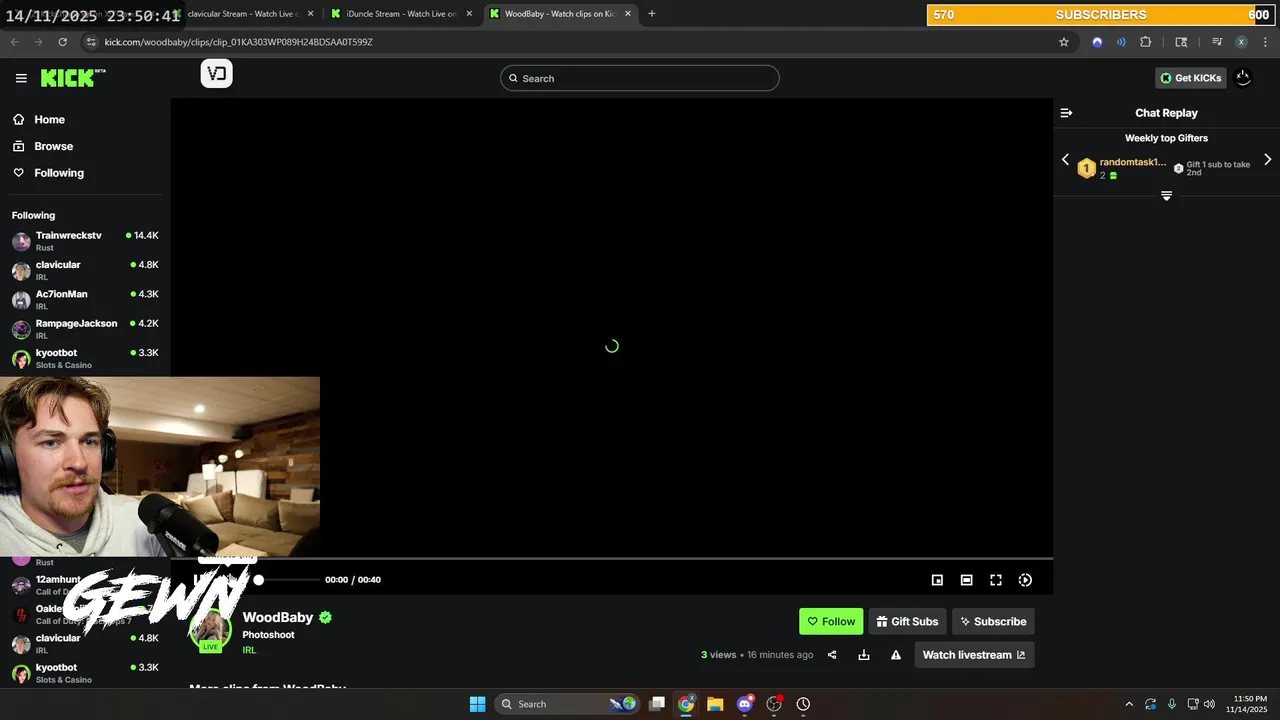
Task: Reload the current page
Action: [x=62, y=42]
